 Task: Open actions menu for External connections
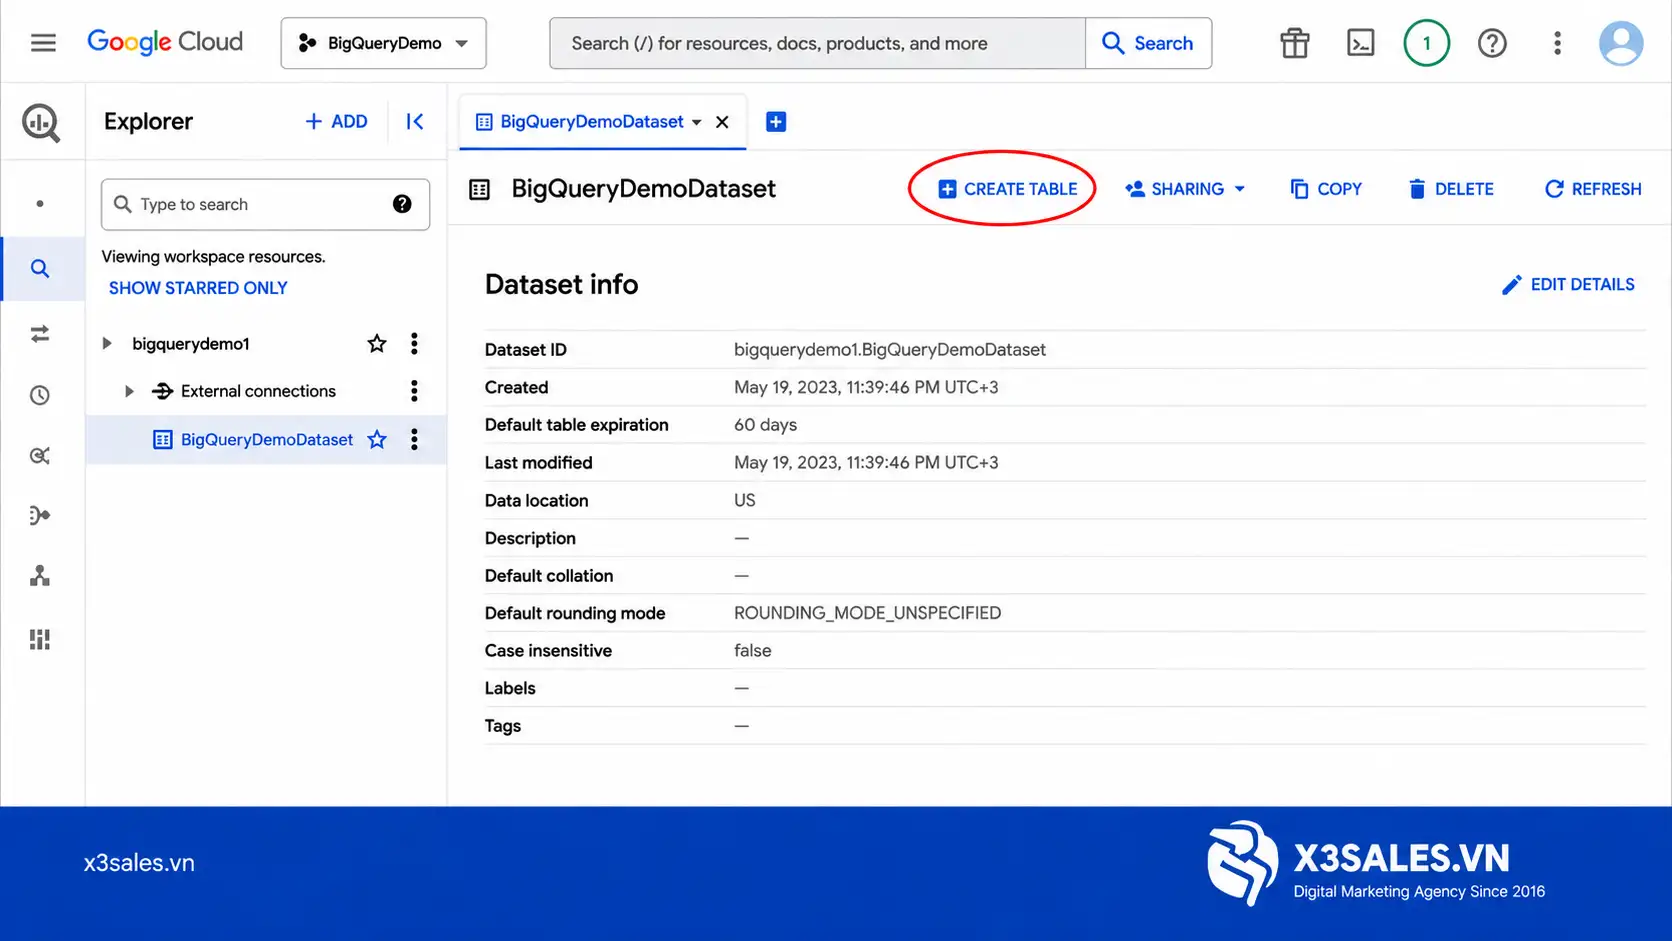click(x=414, y=391)
